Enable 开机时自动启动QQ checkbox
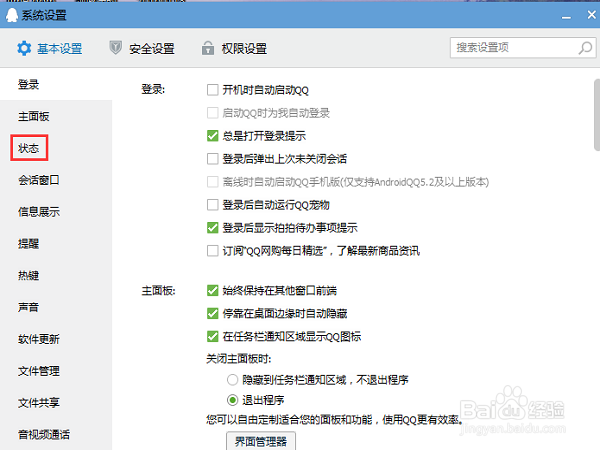The image size is (600, 450). [212, 90]
